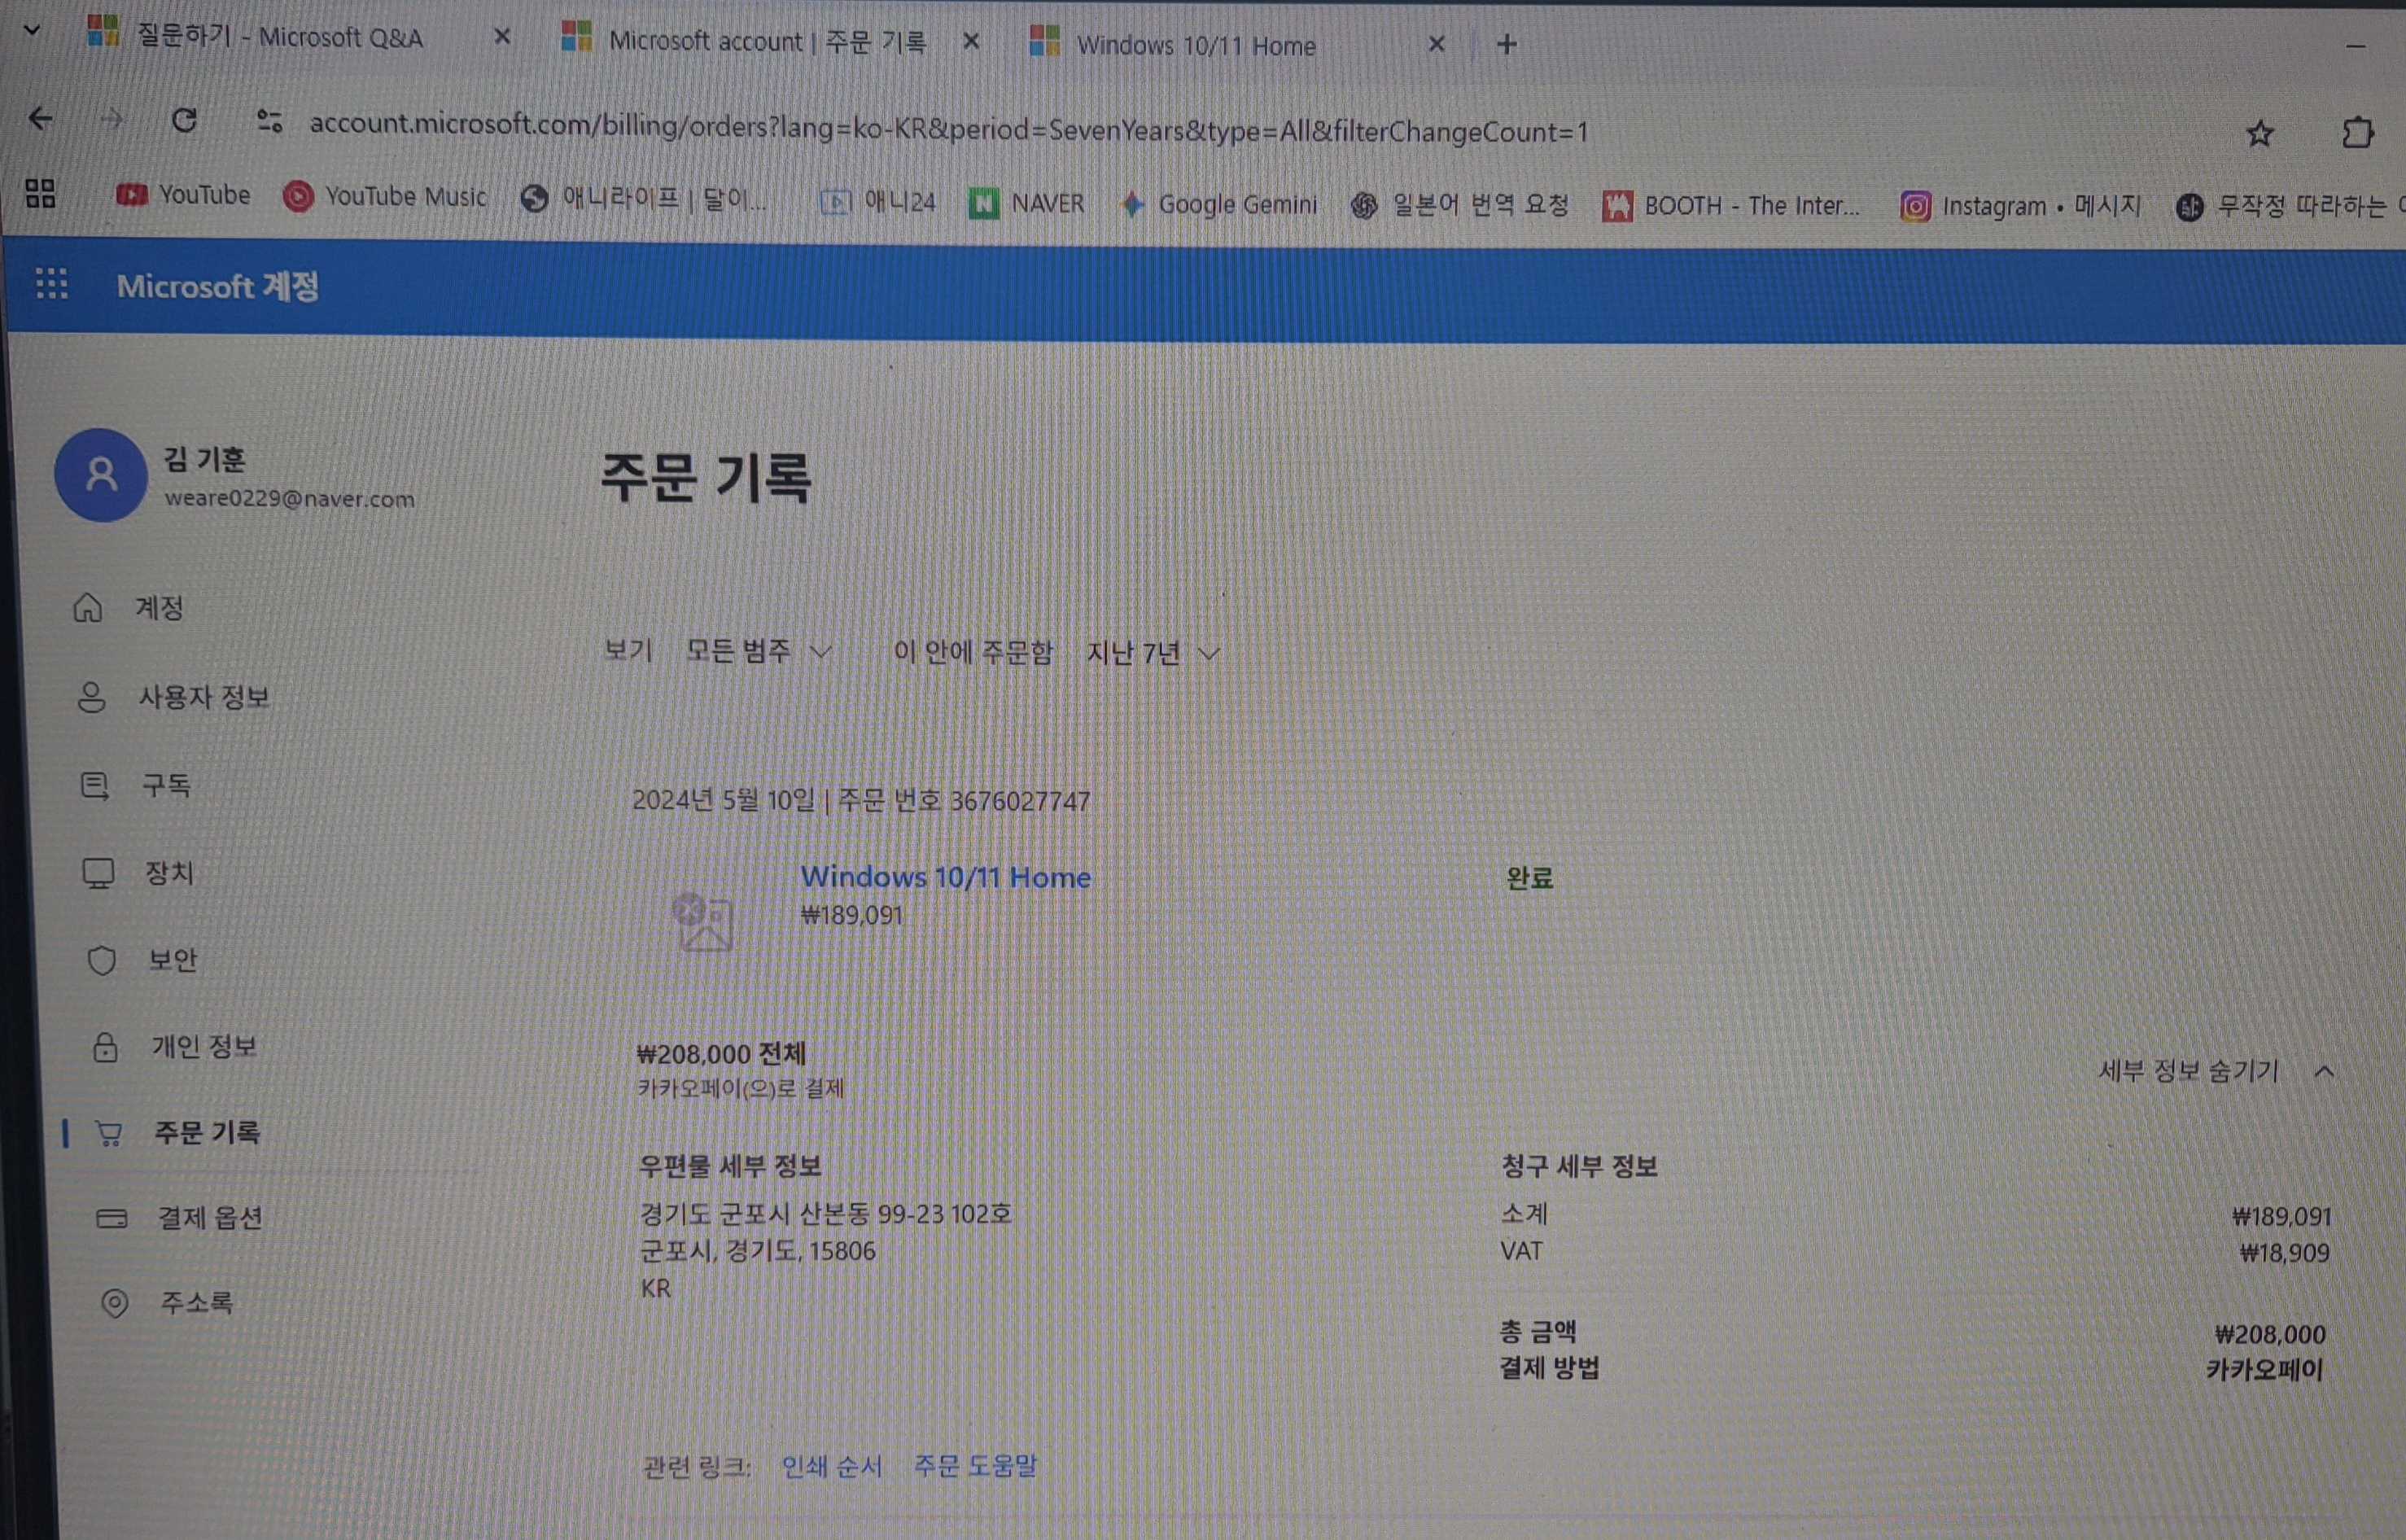
Task: Open the browser extensions puzzle icon
Action: [2357, 132]
